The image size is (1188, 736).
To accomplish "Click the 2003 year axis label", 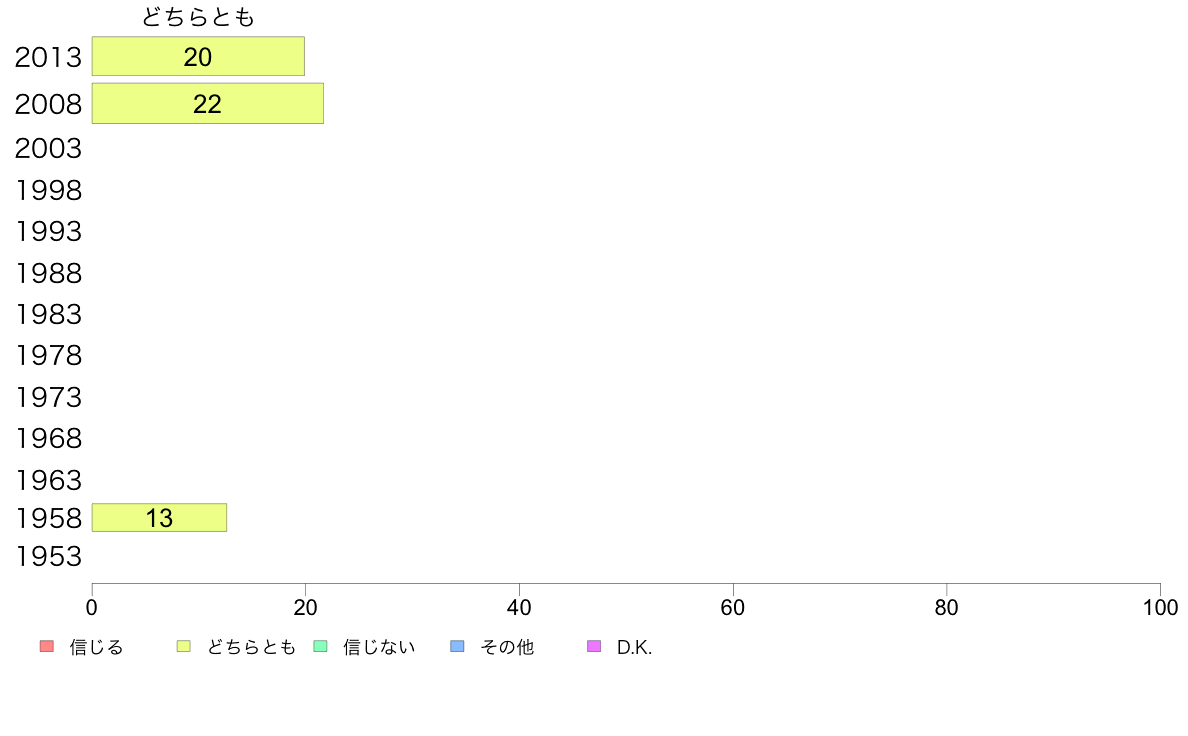I will [48, 149].
